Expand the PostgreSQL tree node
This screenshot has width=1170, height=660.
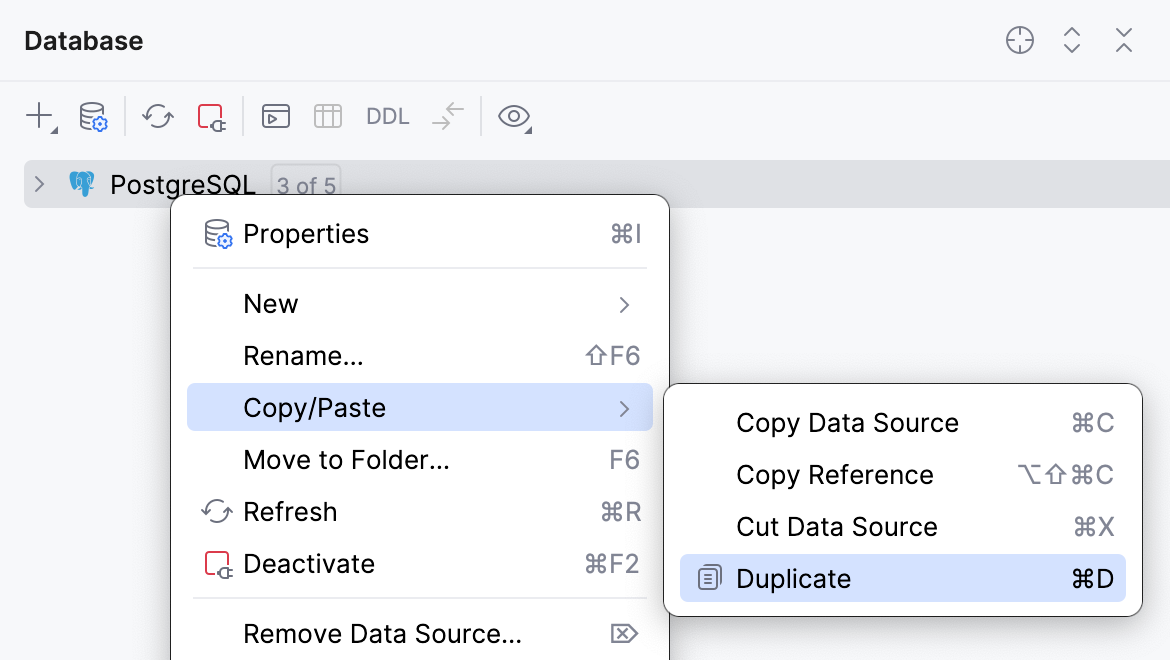(39, 184)
